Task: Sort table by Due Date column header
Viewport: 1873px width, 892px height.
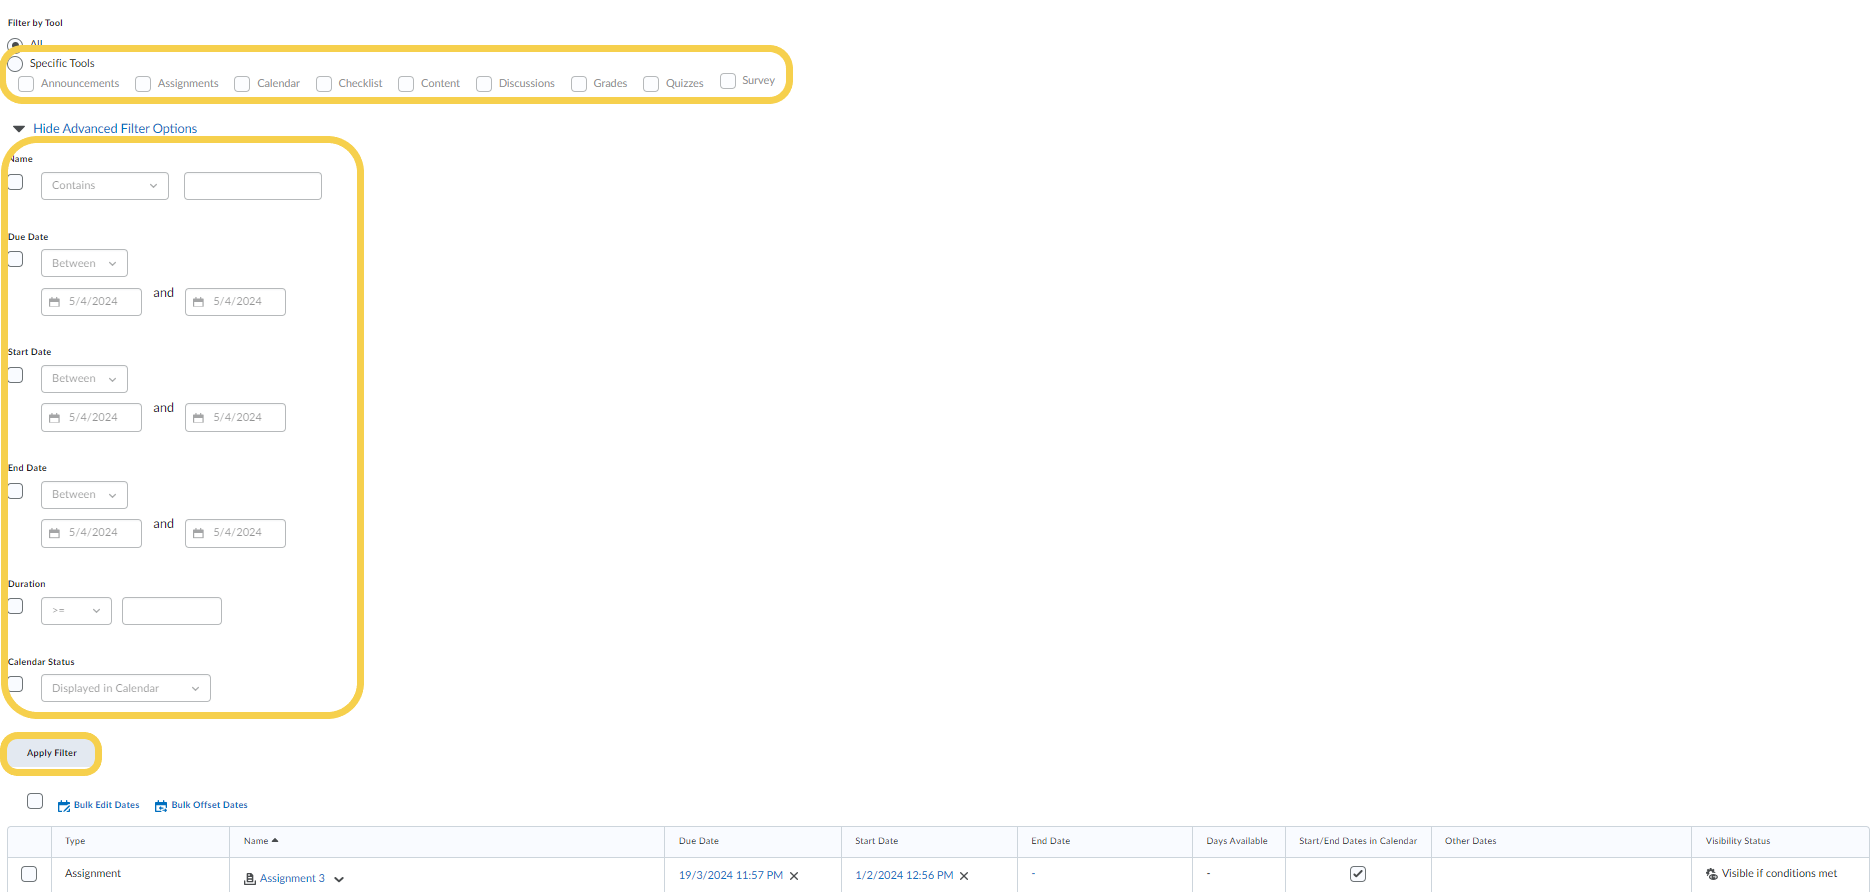Action: click(x=699, y=841)
